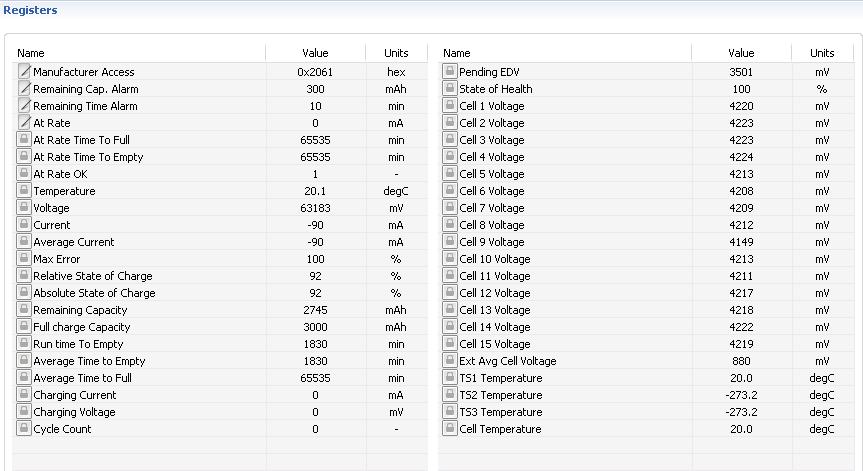Click the lock icon beside Temperature
This screenshot has height=471, width=863.
tap(24, 191)
